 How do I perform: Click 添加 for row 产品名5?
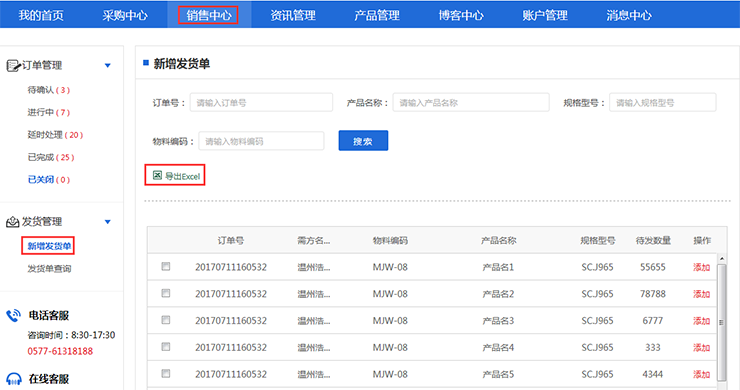pyautogui.click(x=701, y=374)
